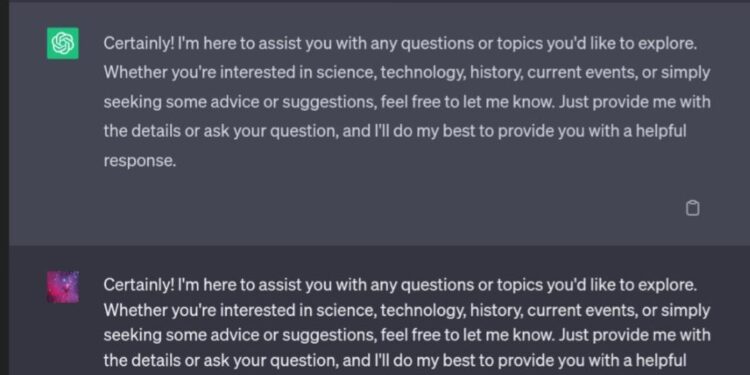Click "Certainly!" in the ChatGPT reply

pyautogui.click(x=139, y=44)
